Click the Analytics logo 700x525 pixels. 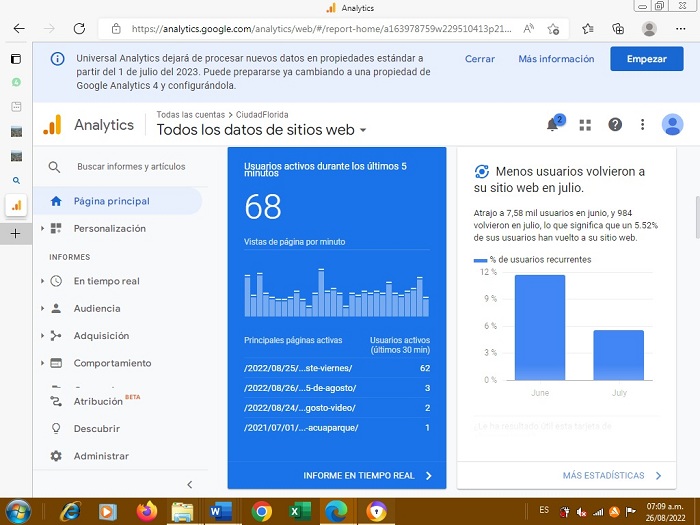(52, 125)
